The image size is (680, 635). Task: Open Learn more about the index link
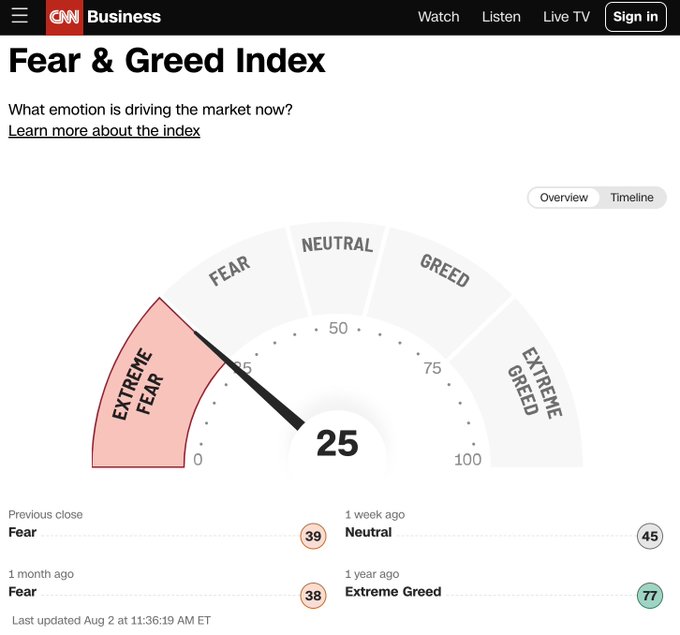coord(104,131)
